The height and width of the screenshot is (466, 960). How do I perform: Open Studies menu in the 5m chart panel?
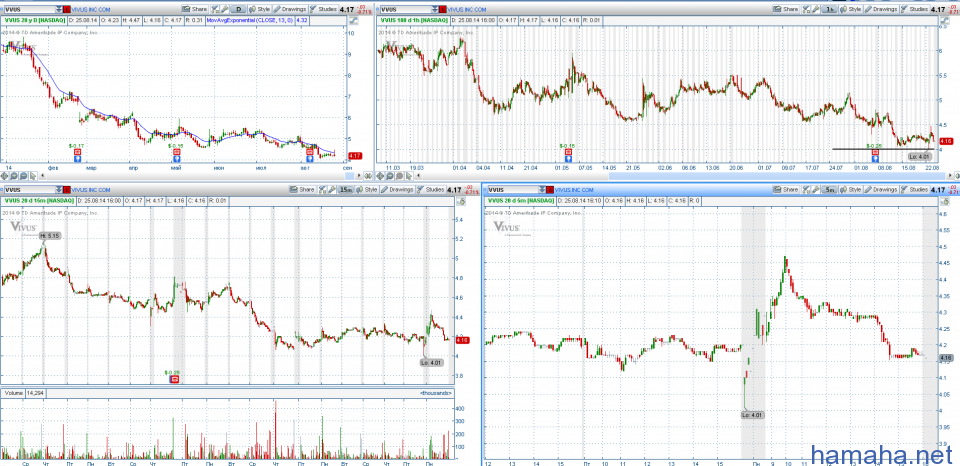(x=915, y=190)
